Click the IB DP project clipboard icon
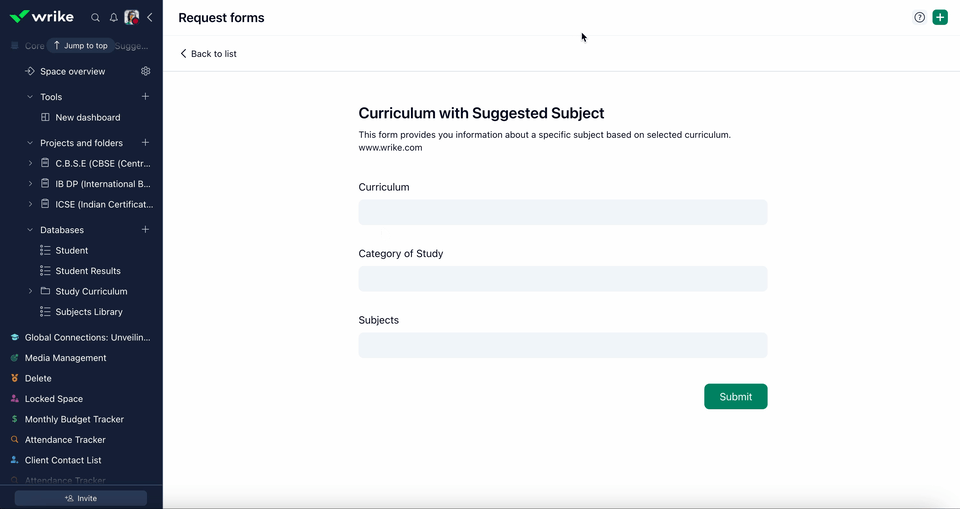This screenshot has height=509, width=960. point(45,183)
